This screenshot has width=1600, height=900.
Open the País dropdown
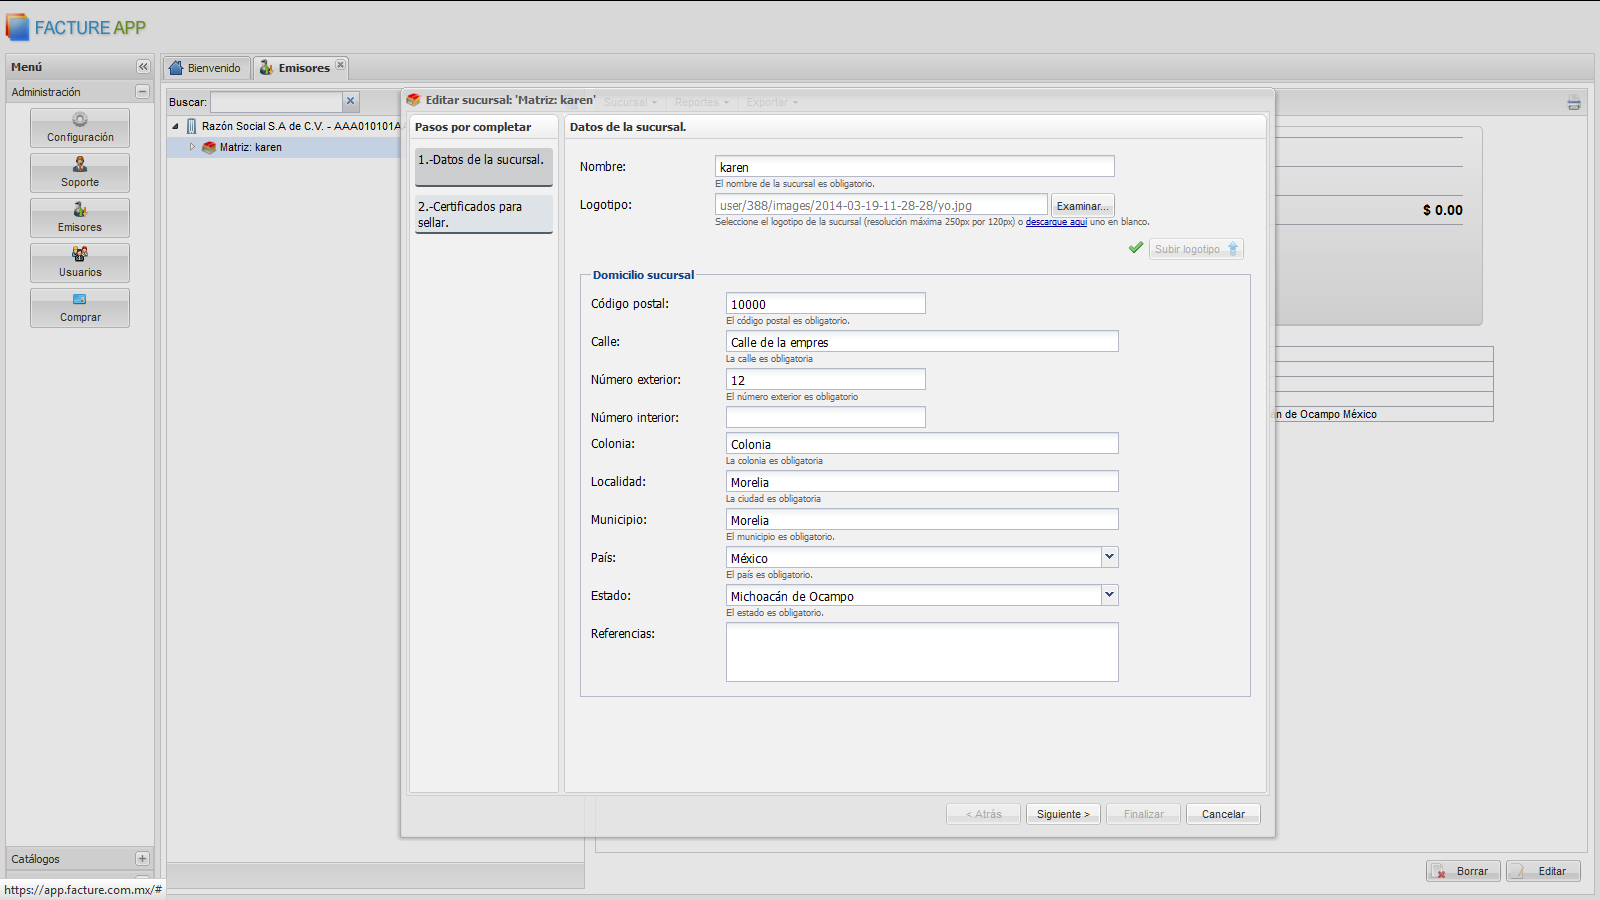click(x=1109, y=557)
